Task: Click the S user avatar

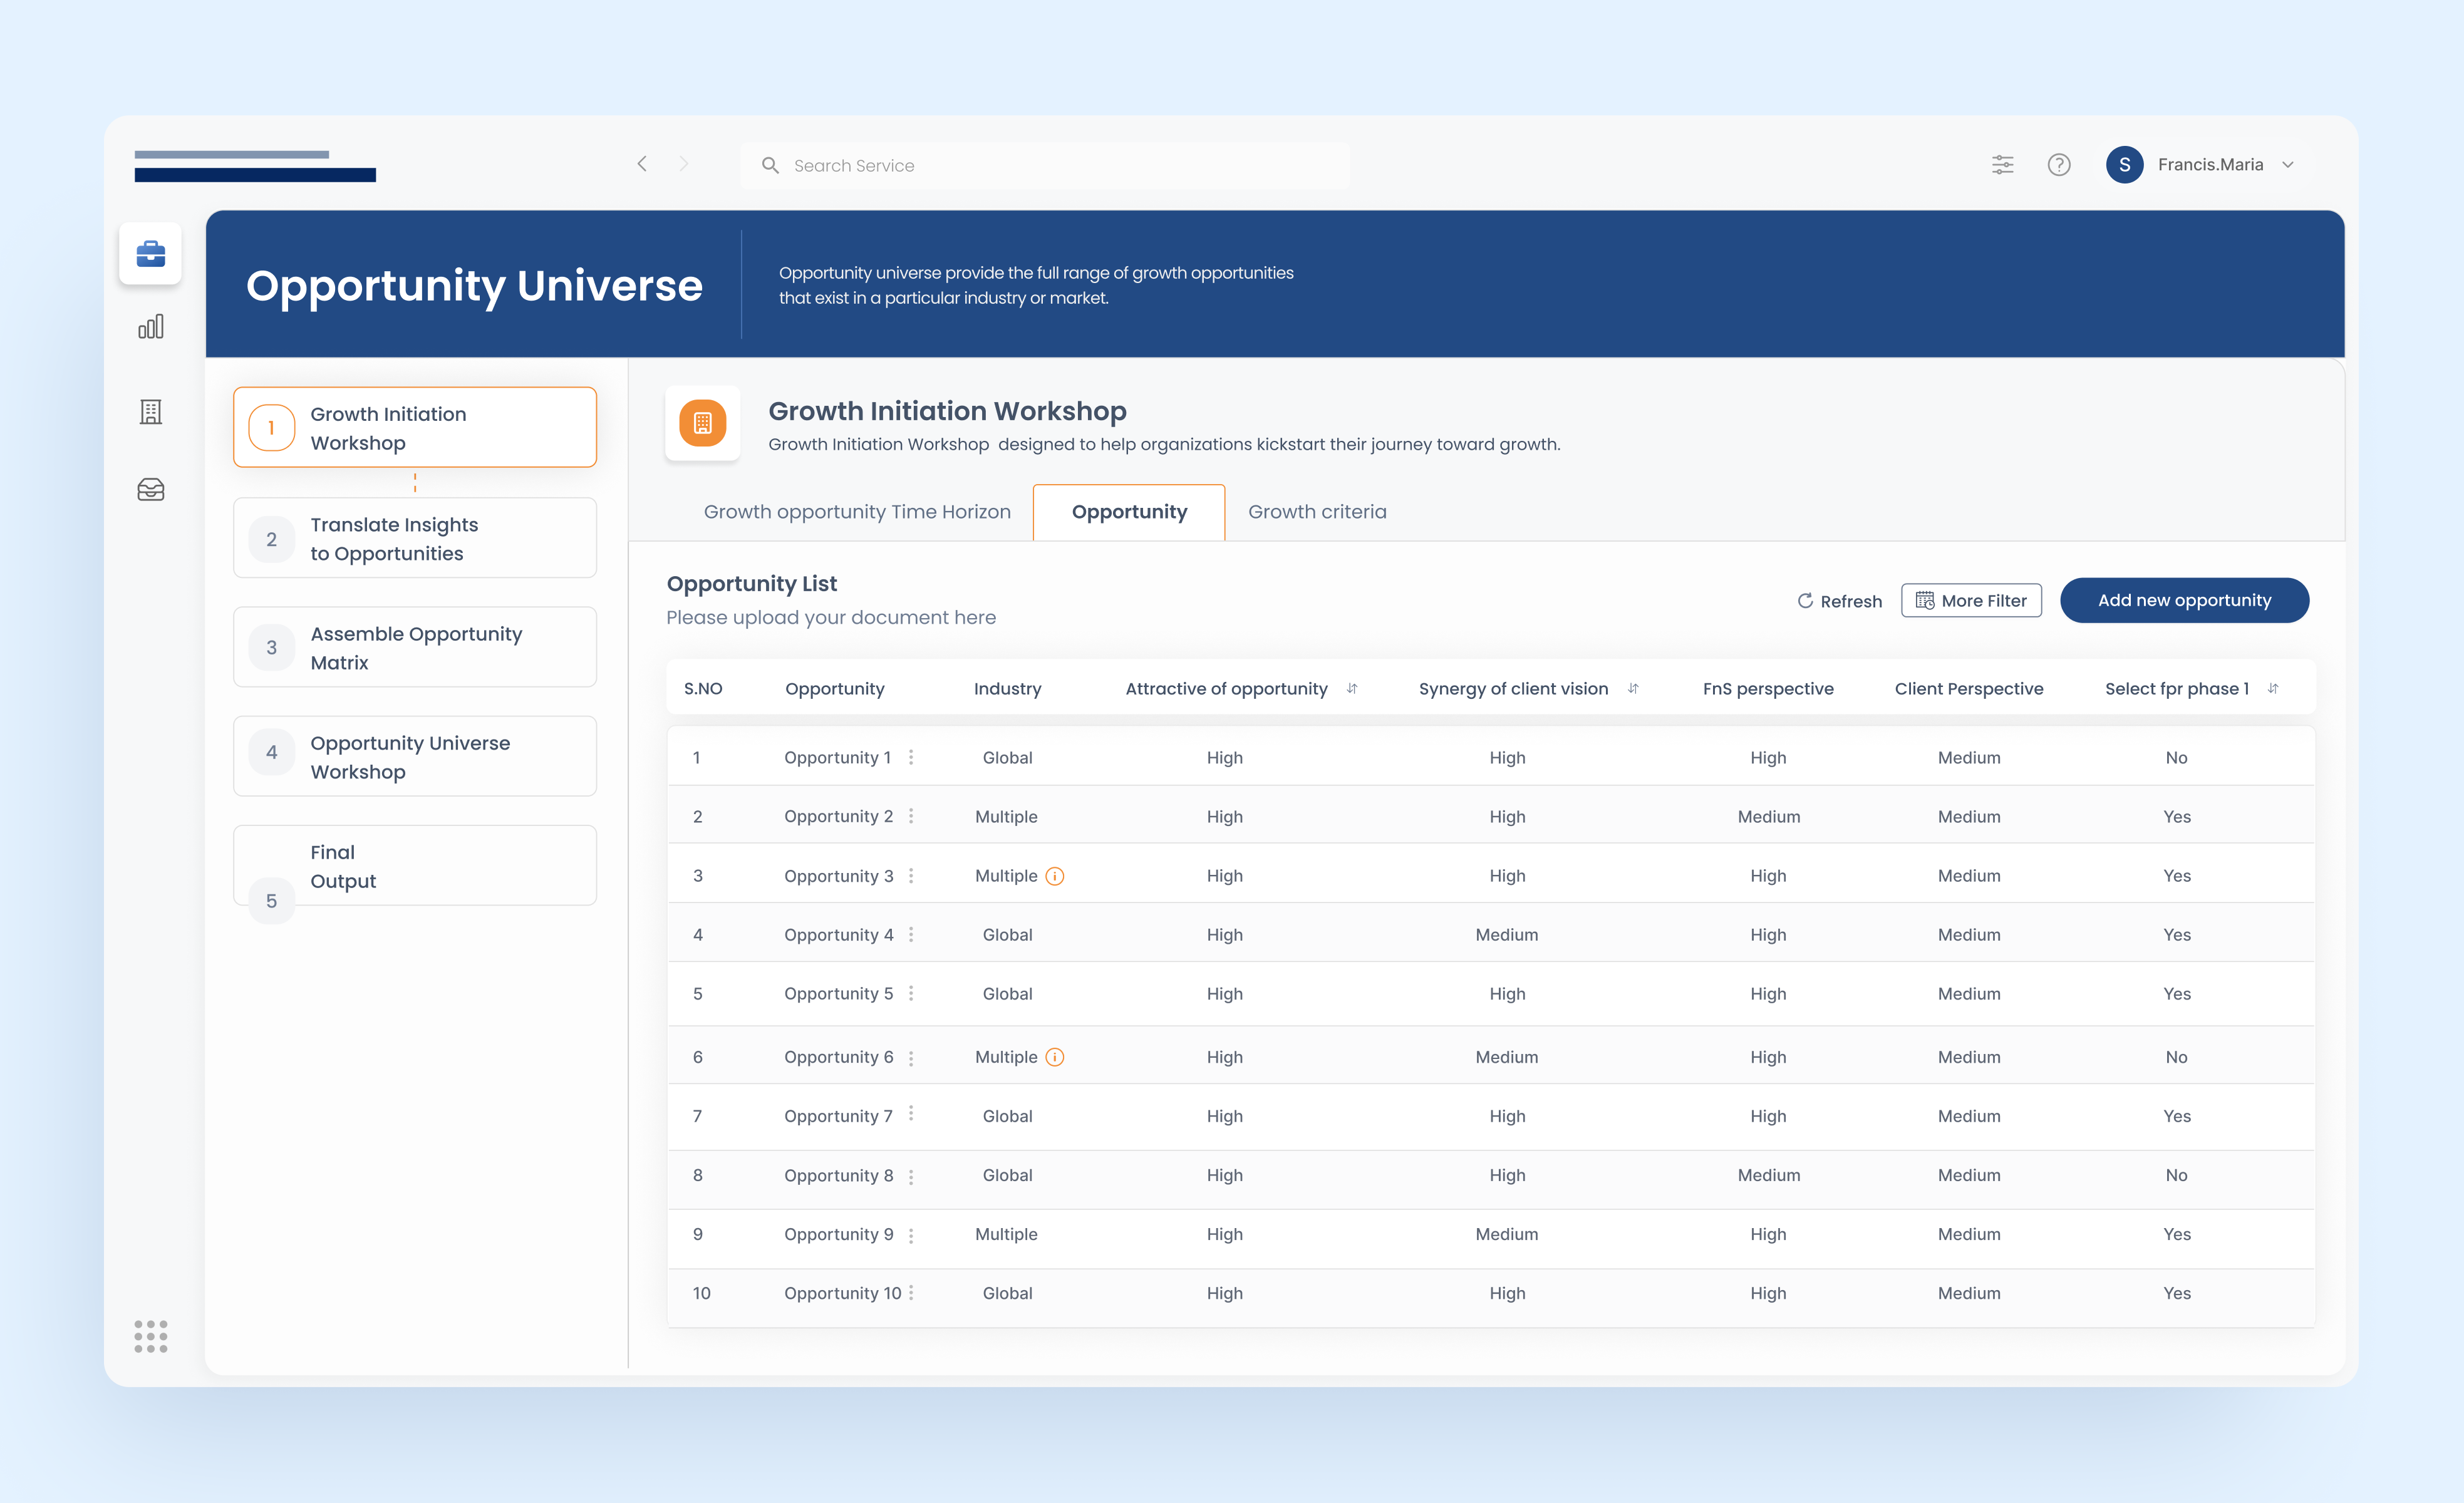Action: pyautogui.click(x=2124, y=165)
